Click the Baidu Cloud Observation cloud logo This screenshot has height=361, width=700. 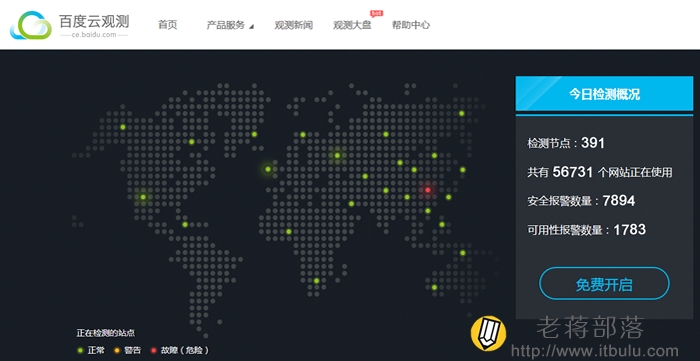tap(31, 25)
